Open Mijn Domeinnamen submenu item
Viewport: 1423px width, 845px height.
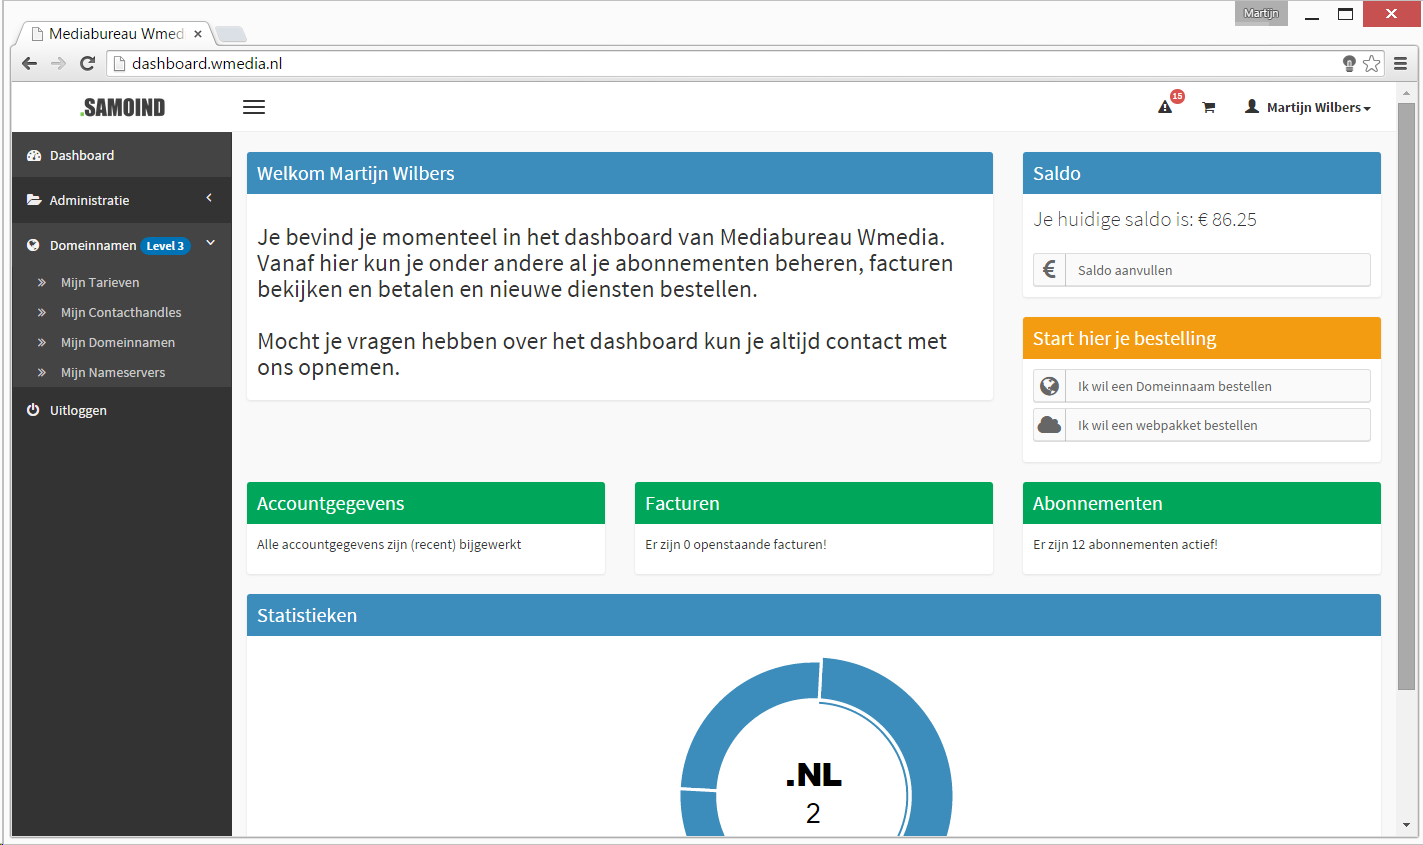tap(118, 342)
